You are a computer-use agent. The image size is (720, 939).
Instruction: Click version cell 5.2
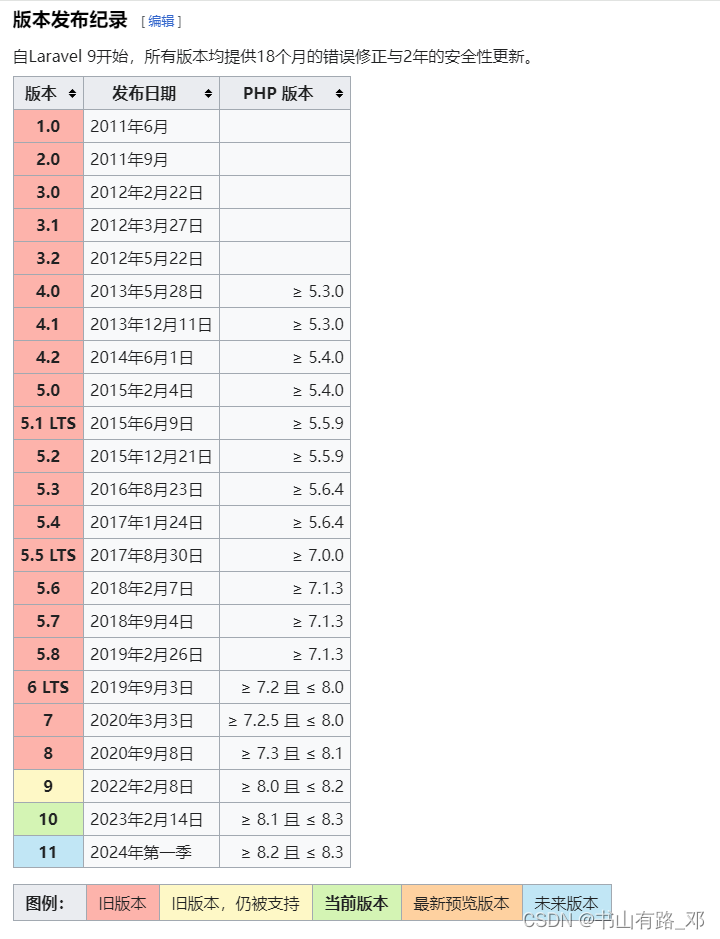[x=49, y=456]
